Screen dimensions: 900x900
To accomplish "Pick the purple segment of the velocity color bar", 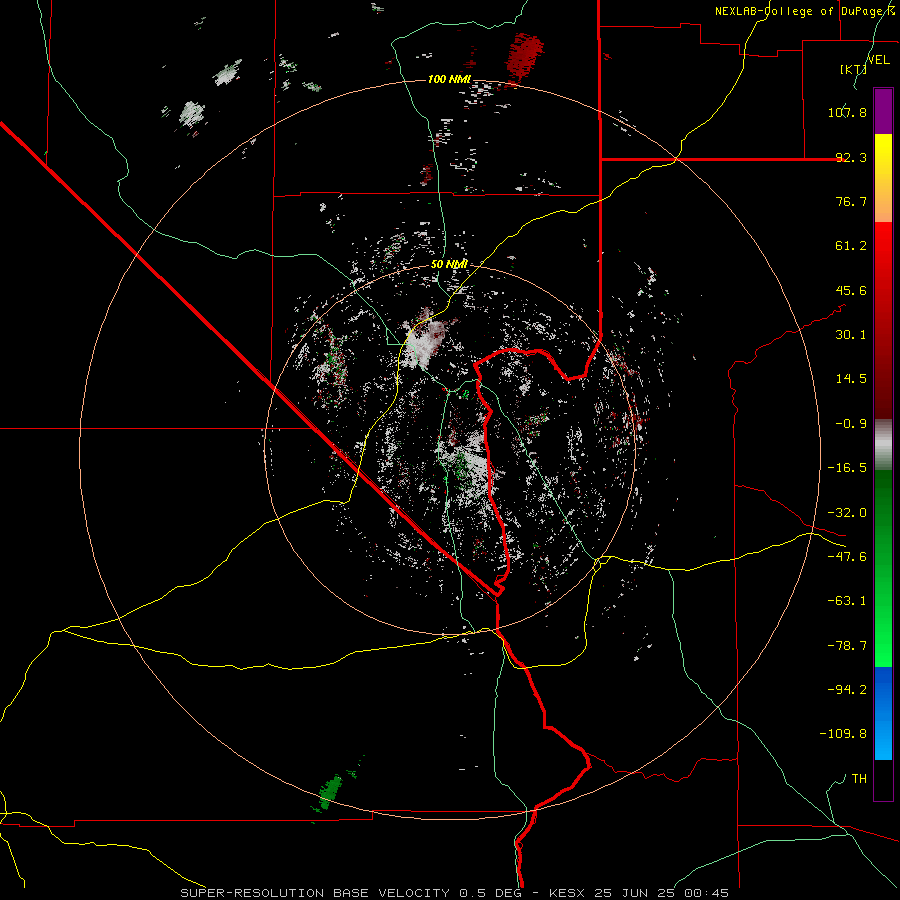I will tap(883, 111).
